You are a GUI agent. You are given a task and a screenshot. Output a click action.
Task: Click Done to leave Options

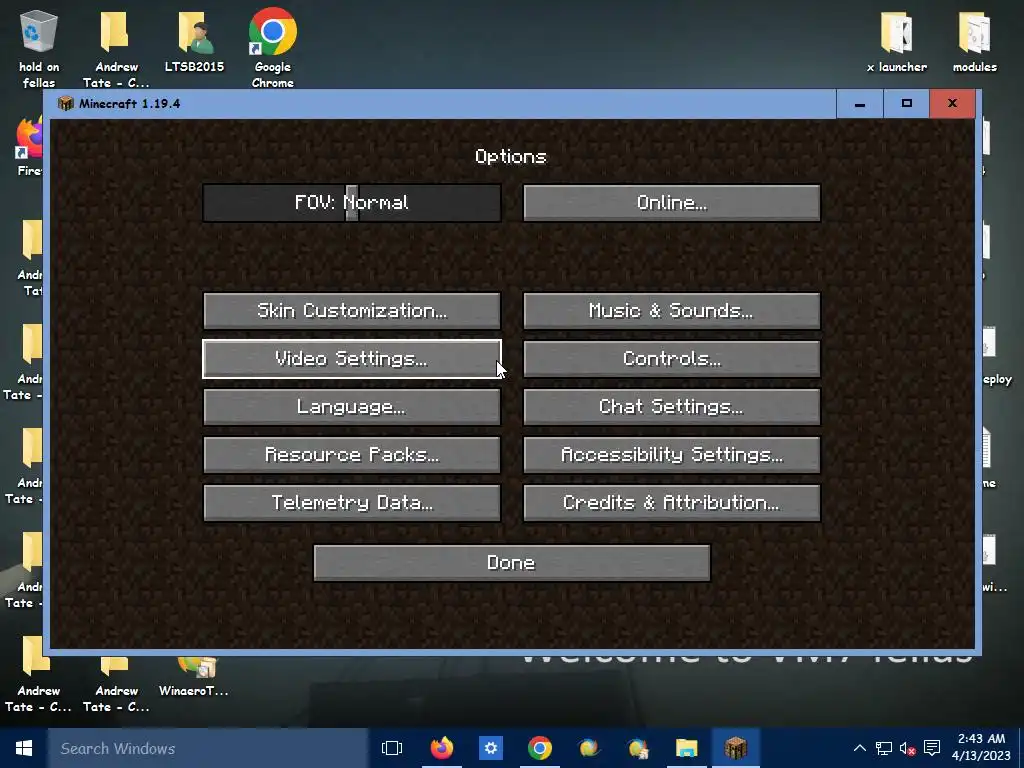(512, 563)
